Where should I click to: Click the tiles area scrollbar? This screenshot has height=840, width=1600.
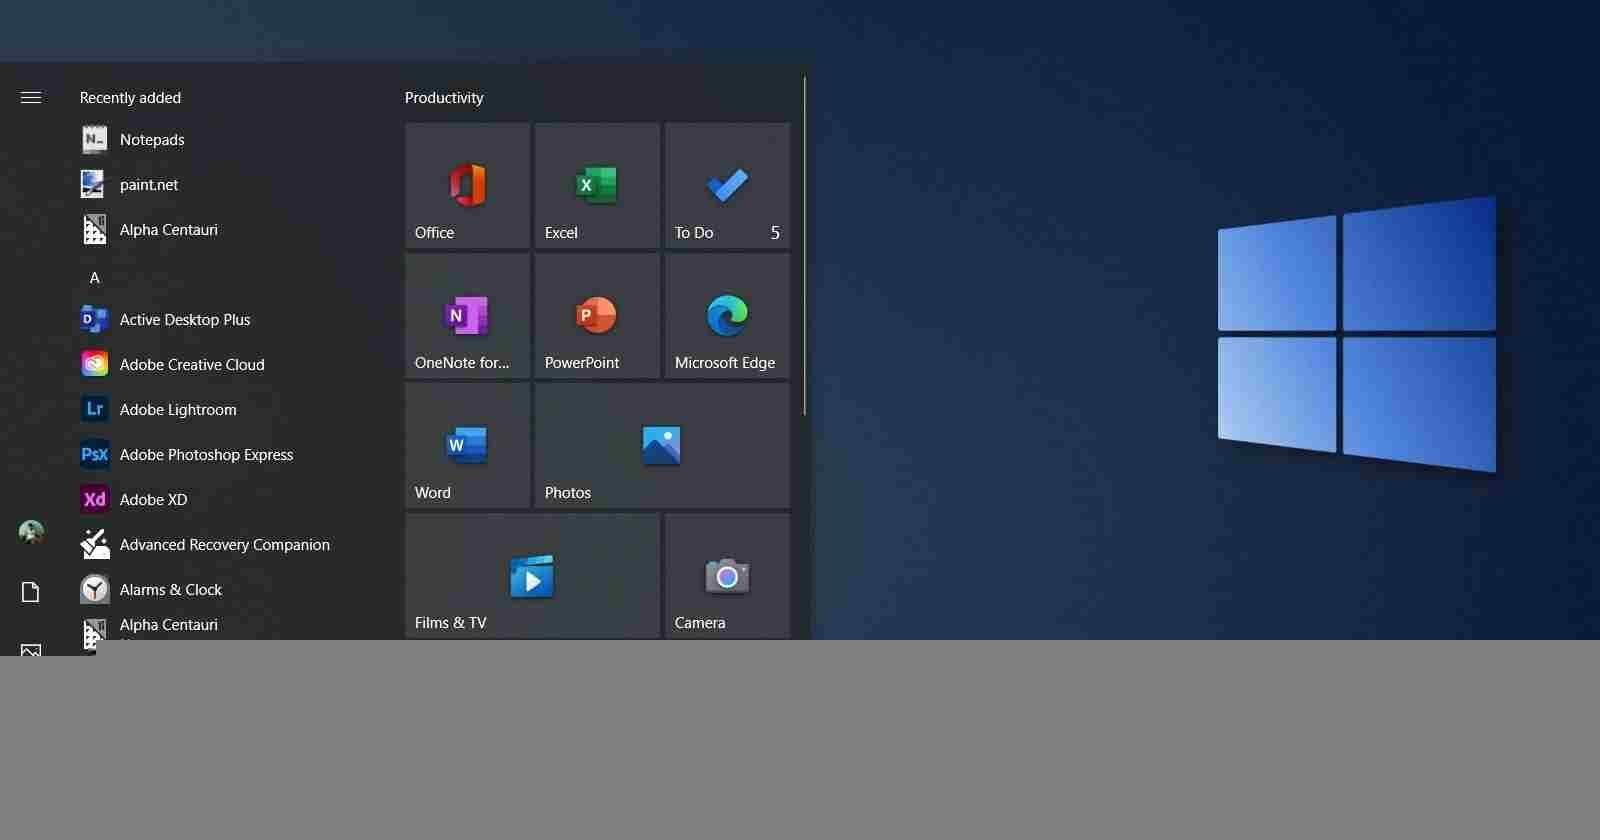coord(804,246)
